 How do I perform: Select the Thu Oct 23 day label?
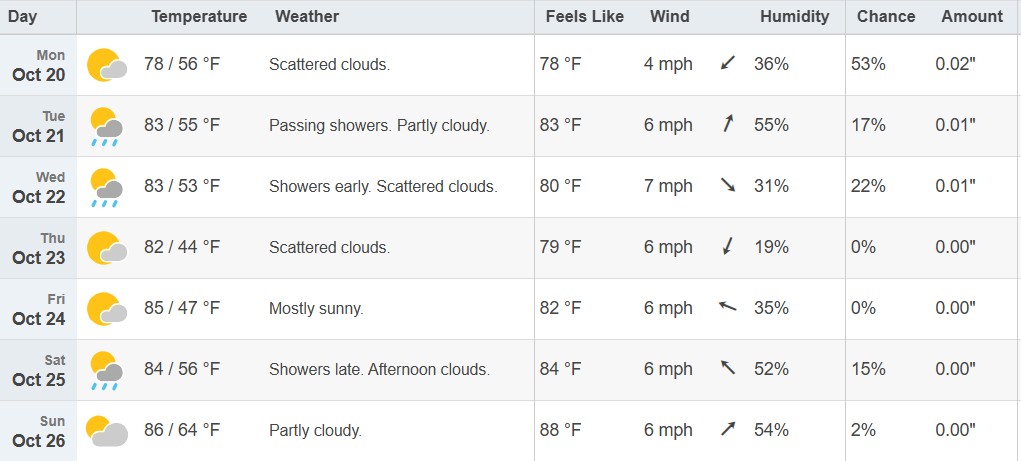pos(39,248)
